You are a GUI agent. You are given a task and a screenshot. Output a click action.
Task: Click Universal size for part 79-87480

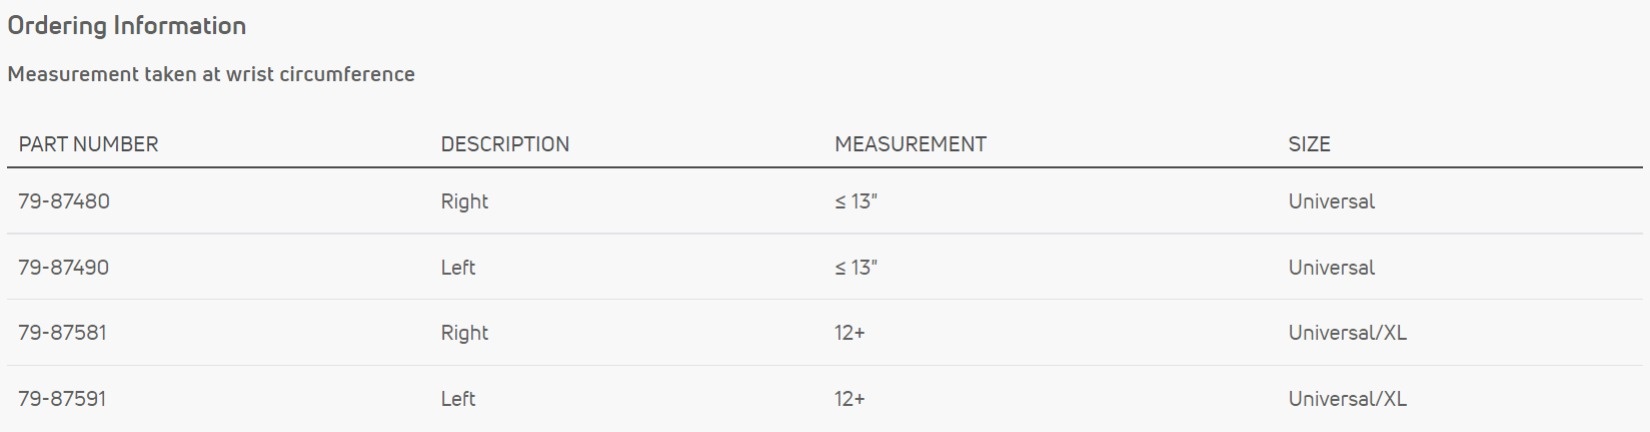point(1331,201)
